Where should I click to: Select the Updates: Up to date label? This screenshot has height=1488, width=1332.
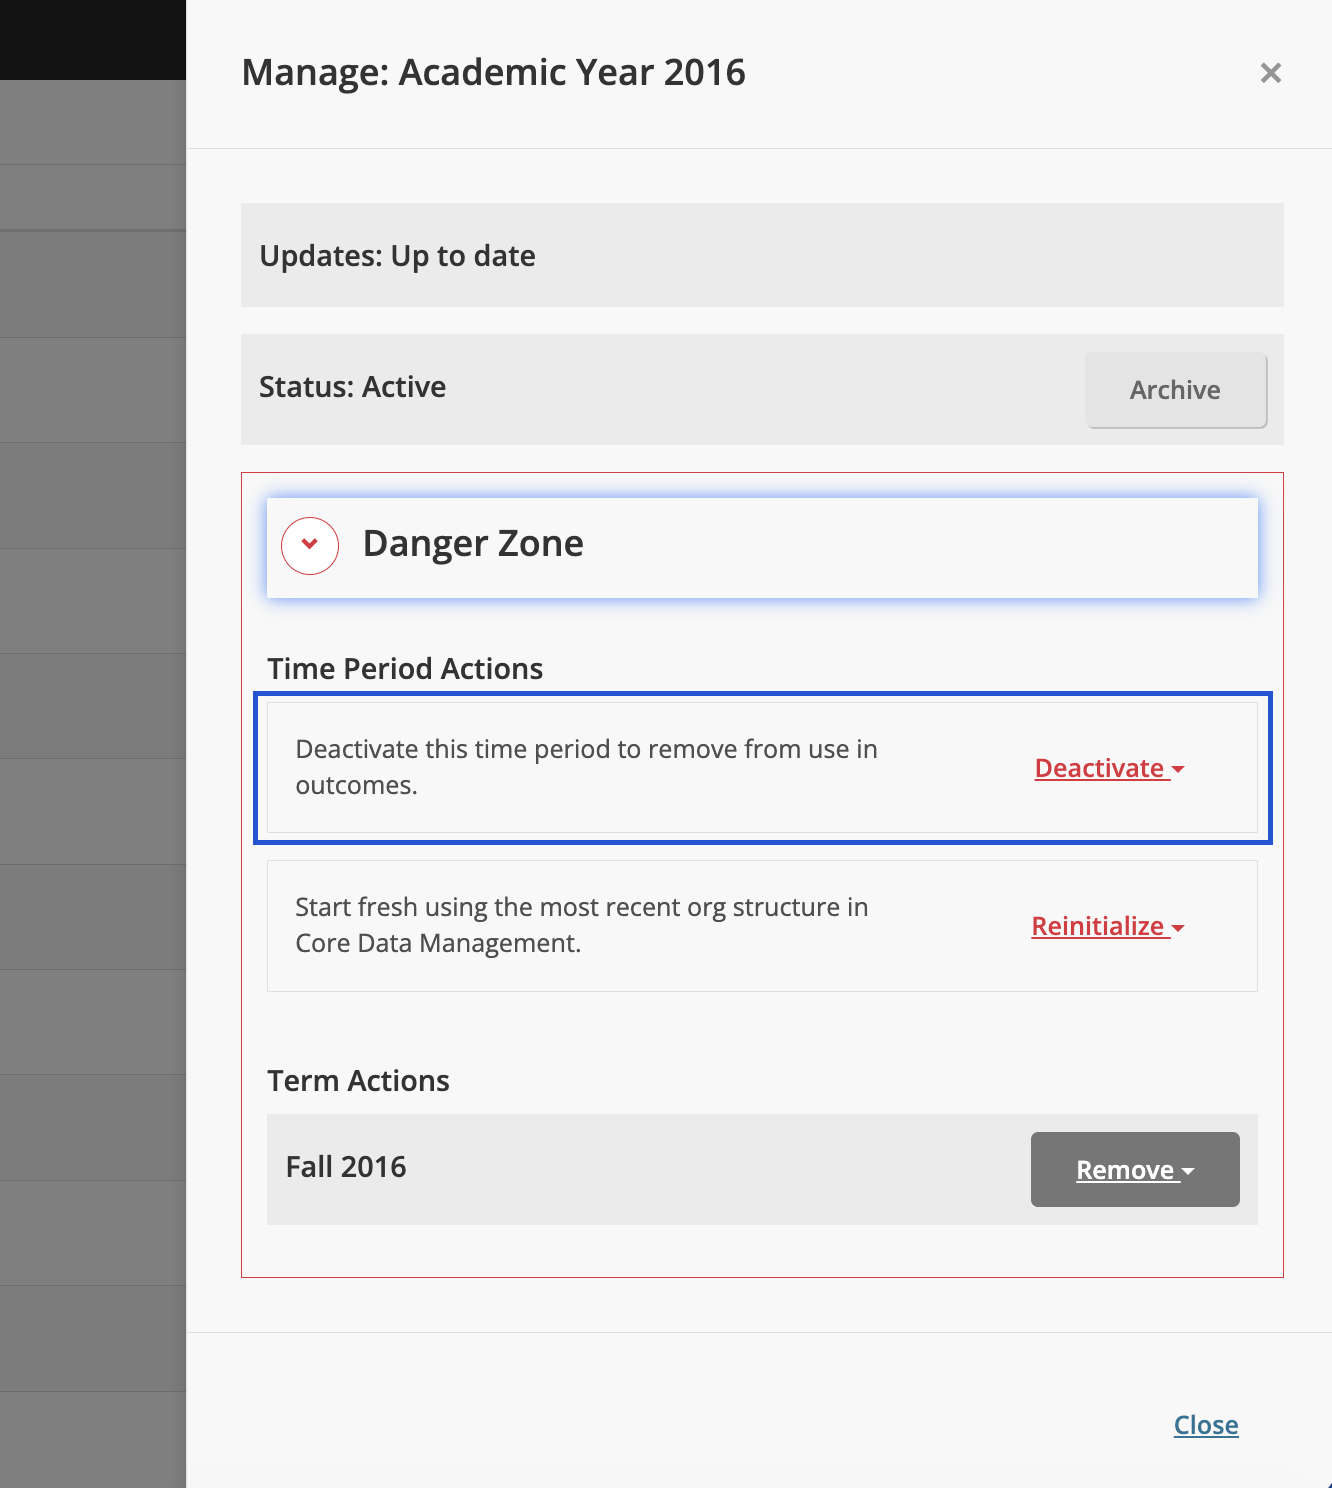tap(397, 256)
